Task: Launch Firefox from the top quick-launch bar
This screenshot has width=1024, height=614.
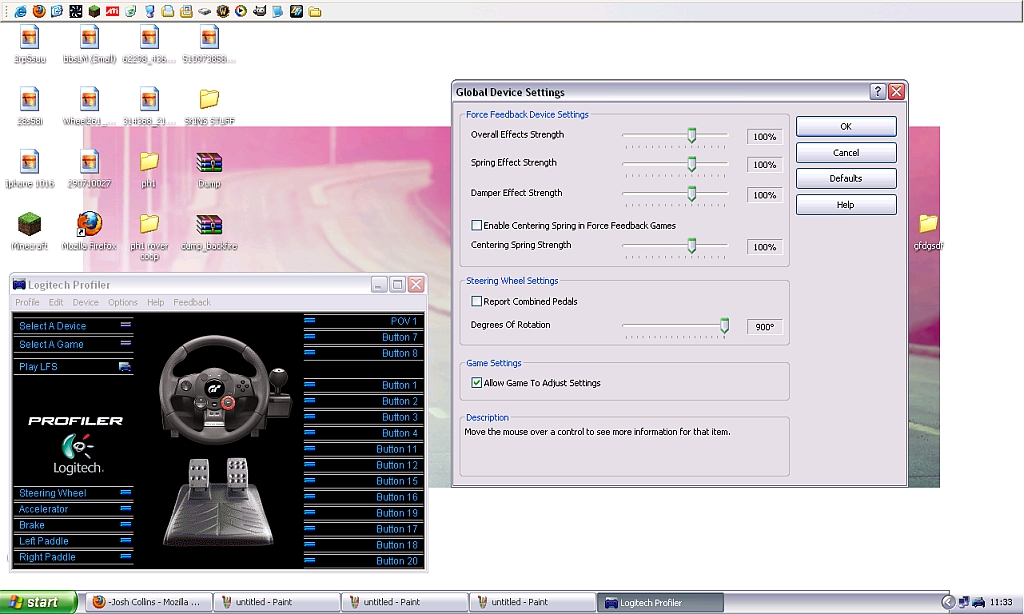Action: click(39, 11)
